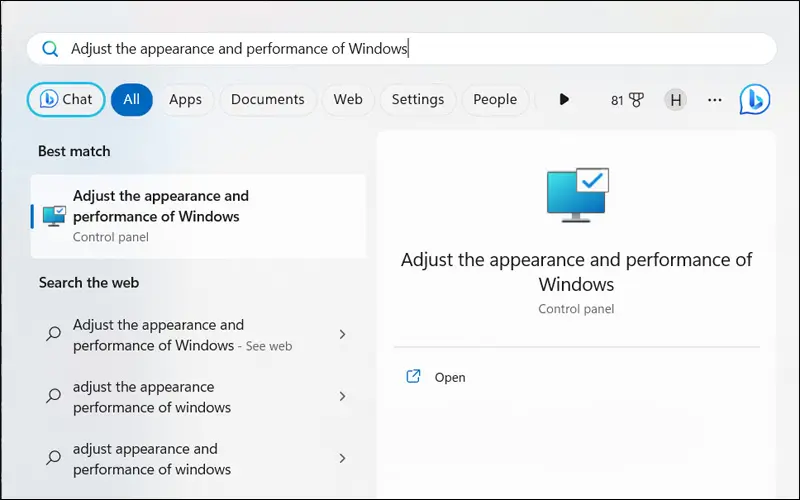Open the best match Control panel result
Viewport: 800px width, 500px height.
coord(198,216)
